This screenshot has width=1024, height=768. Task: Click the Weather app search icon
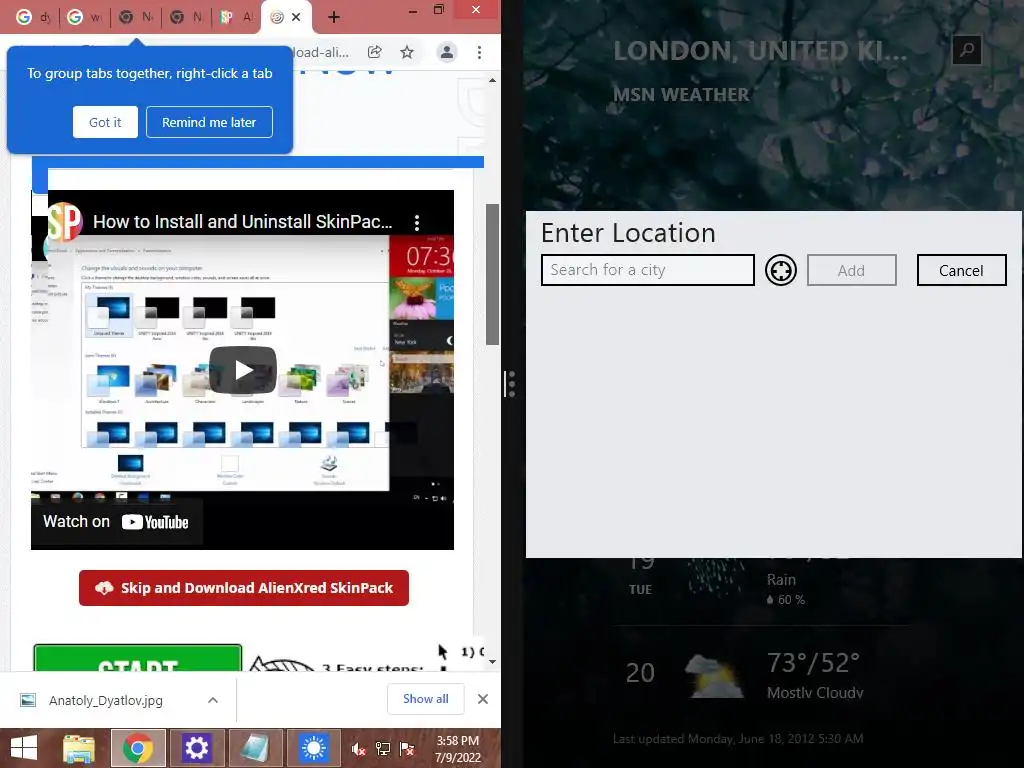coord(967,50)
